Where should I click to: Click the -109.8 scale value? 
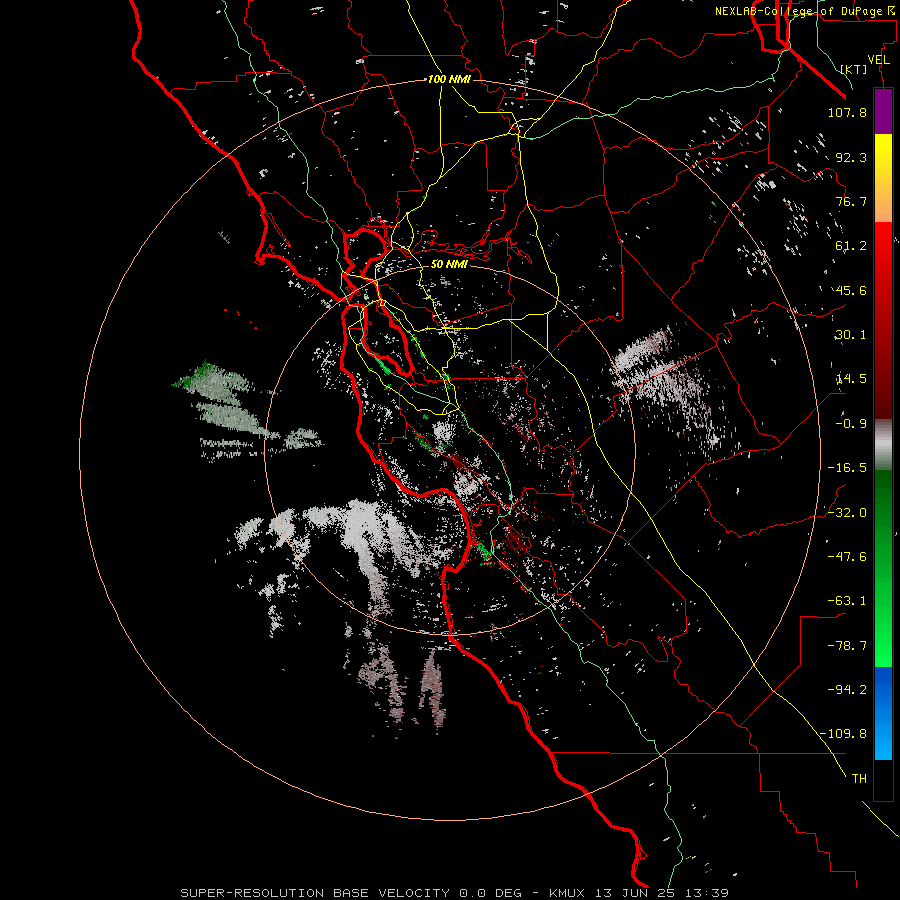pos(844,734)
